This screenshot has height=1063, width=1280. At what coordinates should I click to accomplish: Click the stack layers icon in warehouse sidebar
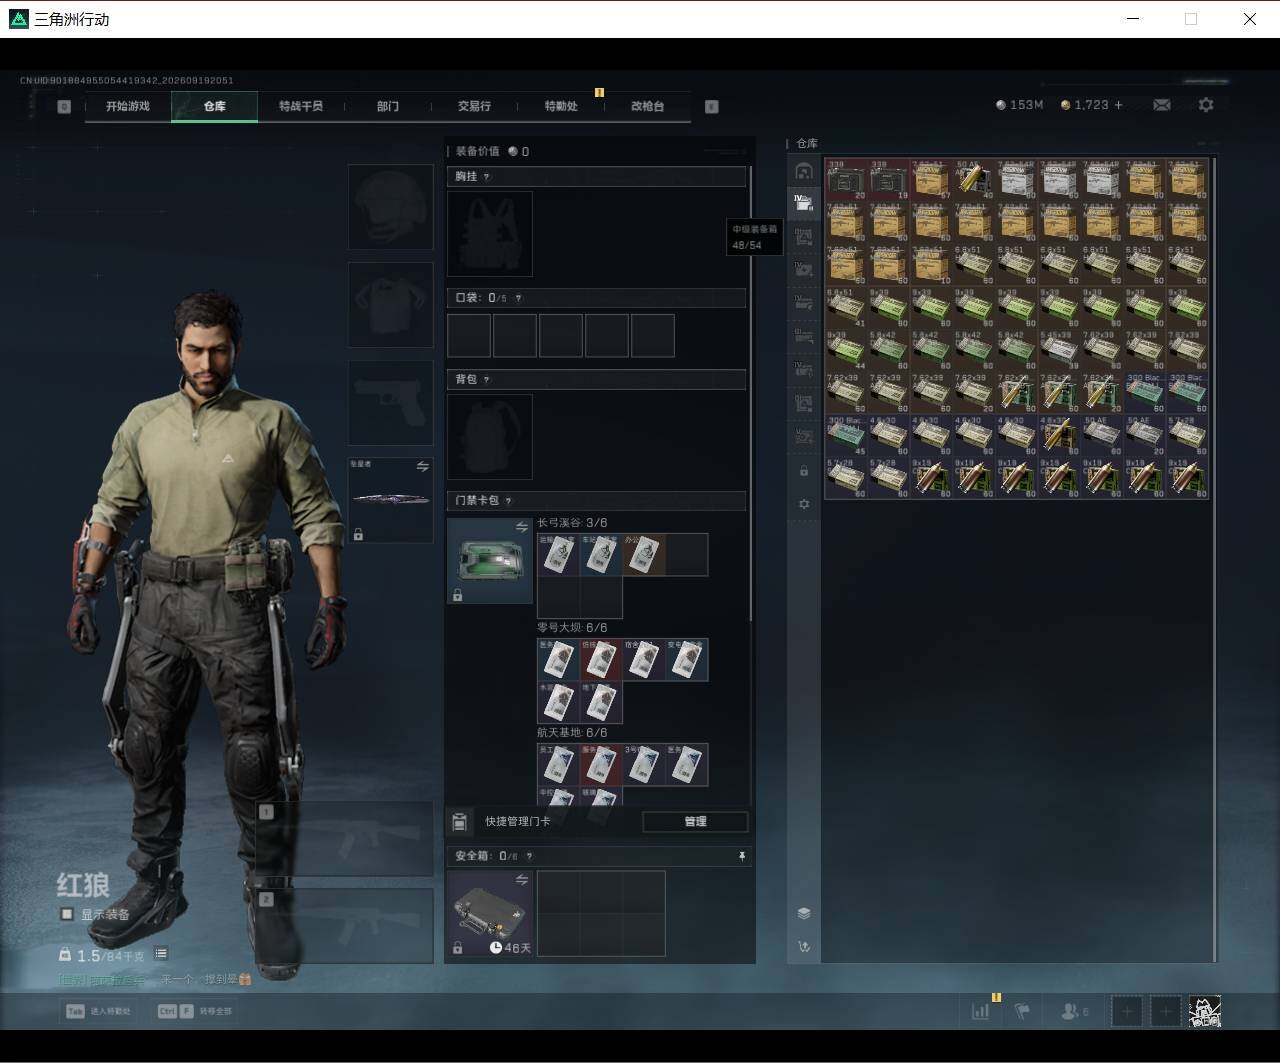(803, 913)
